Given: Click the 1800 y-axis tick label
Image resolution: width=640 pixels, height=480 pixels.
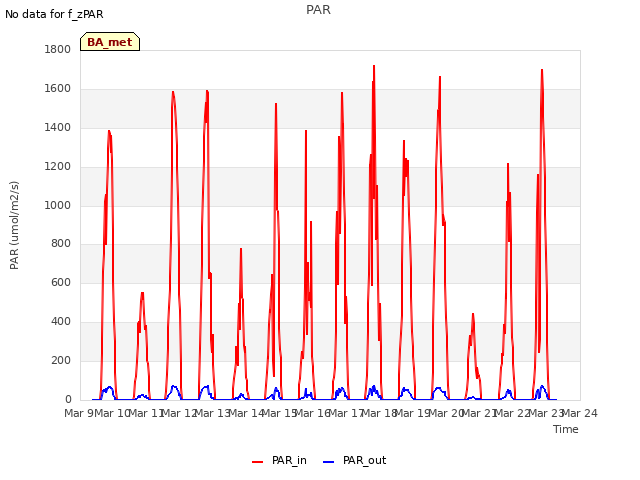Looking at the screenshot, I should [x=58, y=50].
